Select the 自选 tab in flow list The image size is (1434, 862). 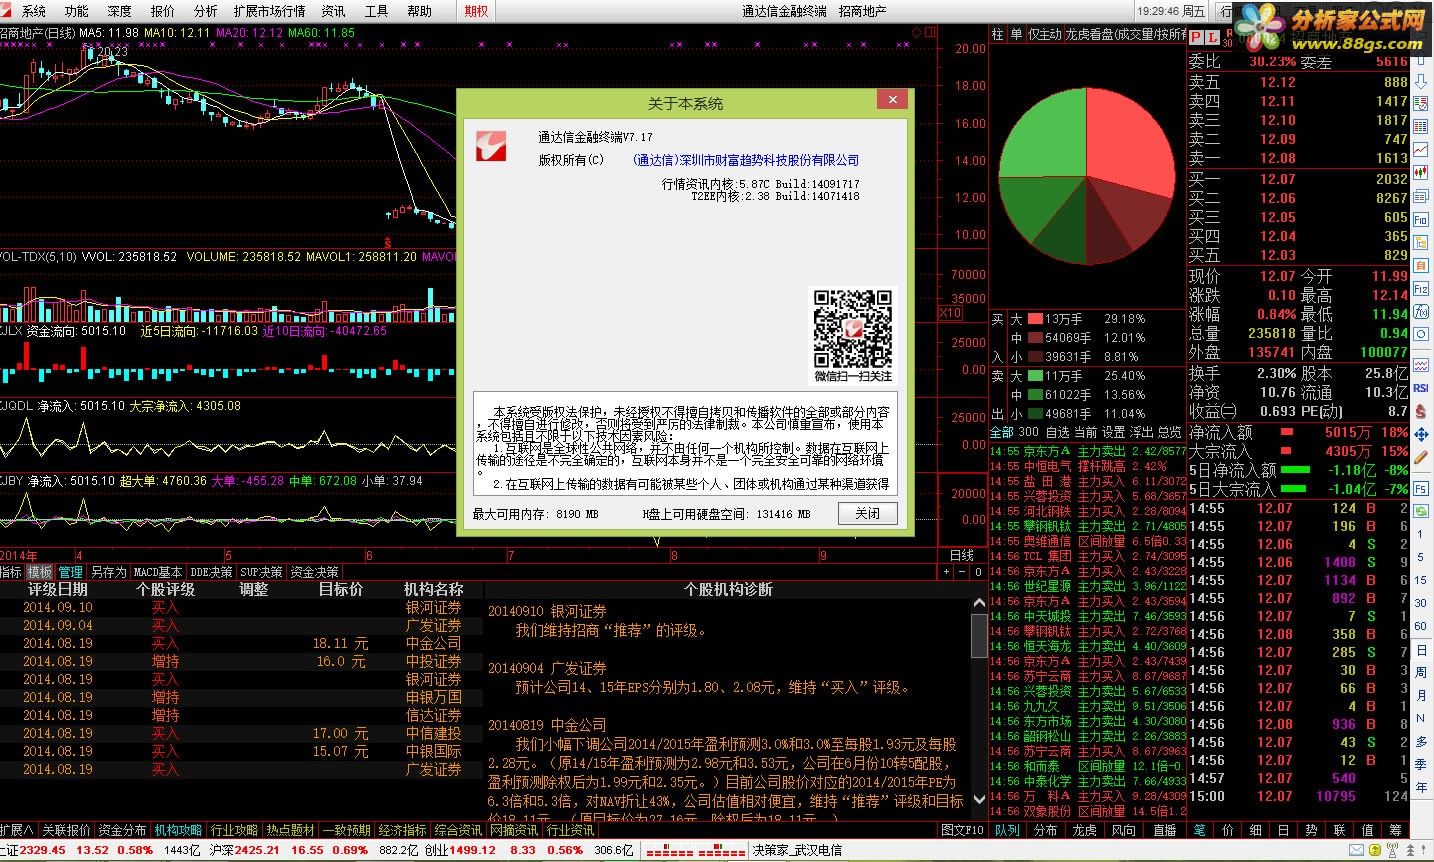click(1057, 432)
